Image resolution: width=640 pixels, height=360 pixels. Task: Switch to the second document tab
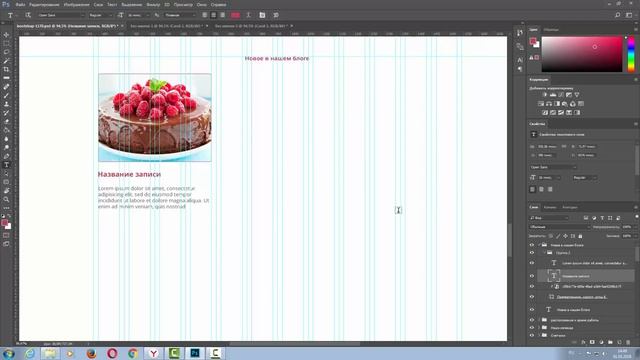pos(166,26)
